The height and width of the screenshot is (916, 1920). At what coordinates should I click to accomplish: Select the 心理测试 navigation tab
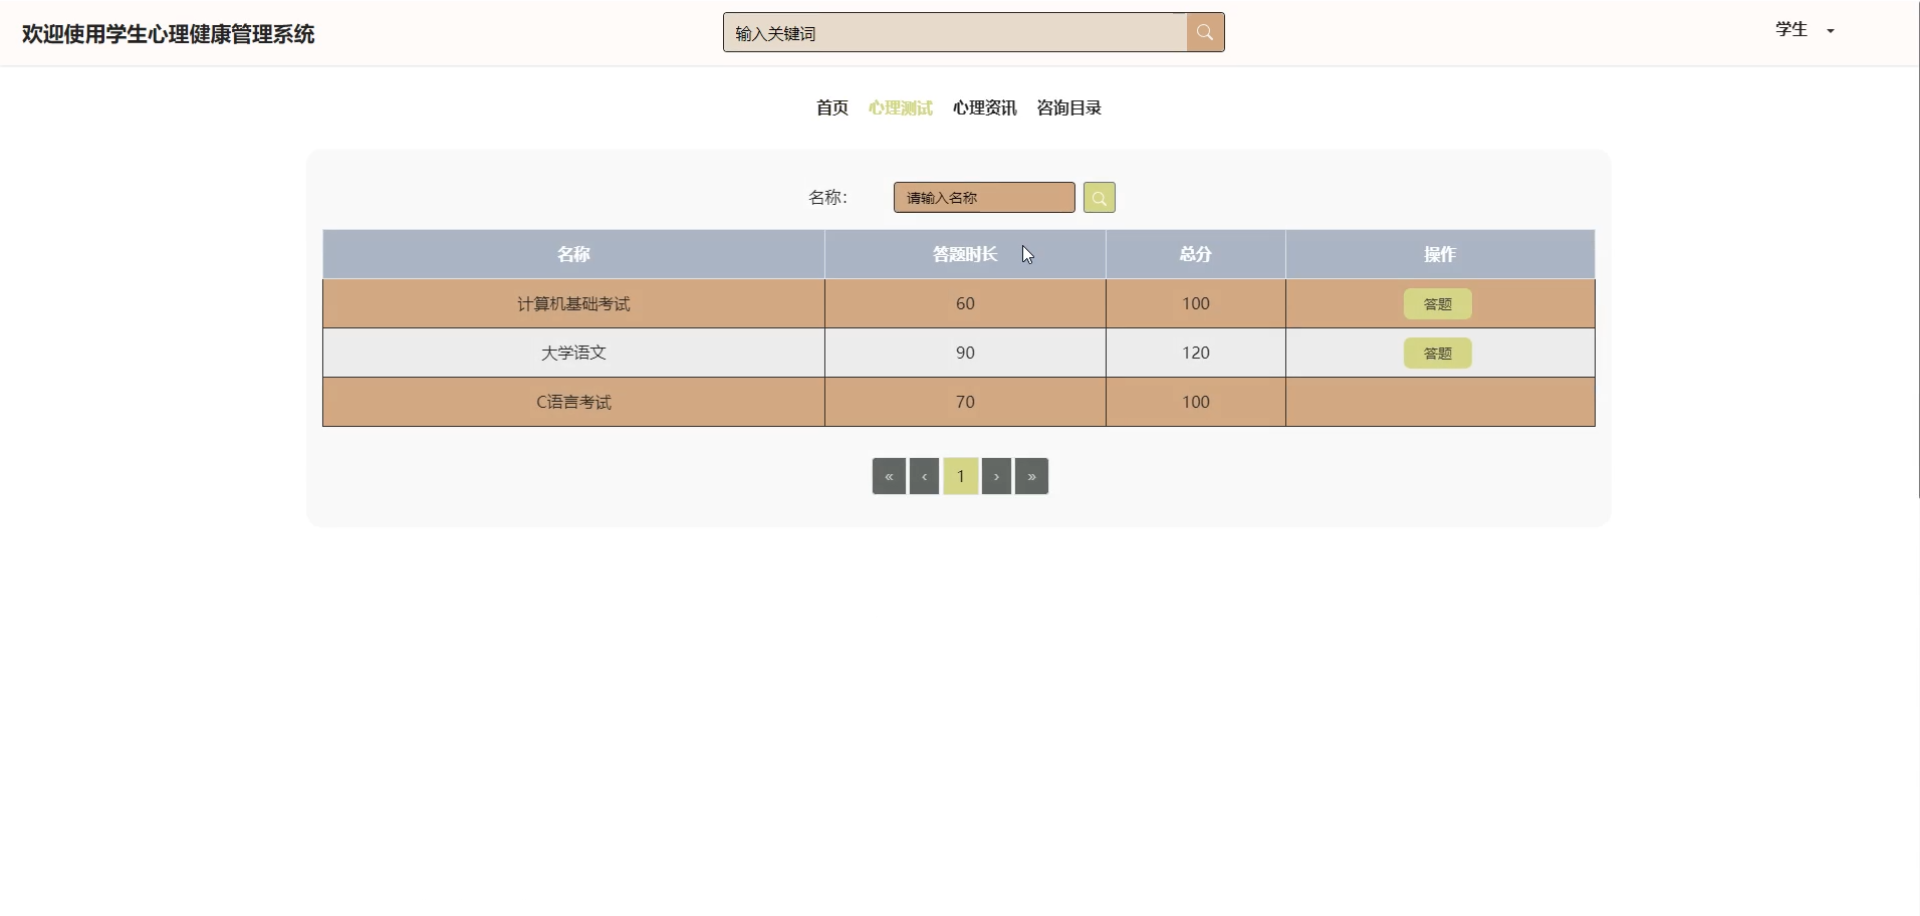point(901,108)
